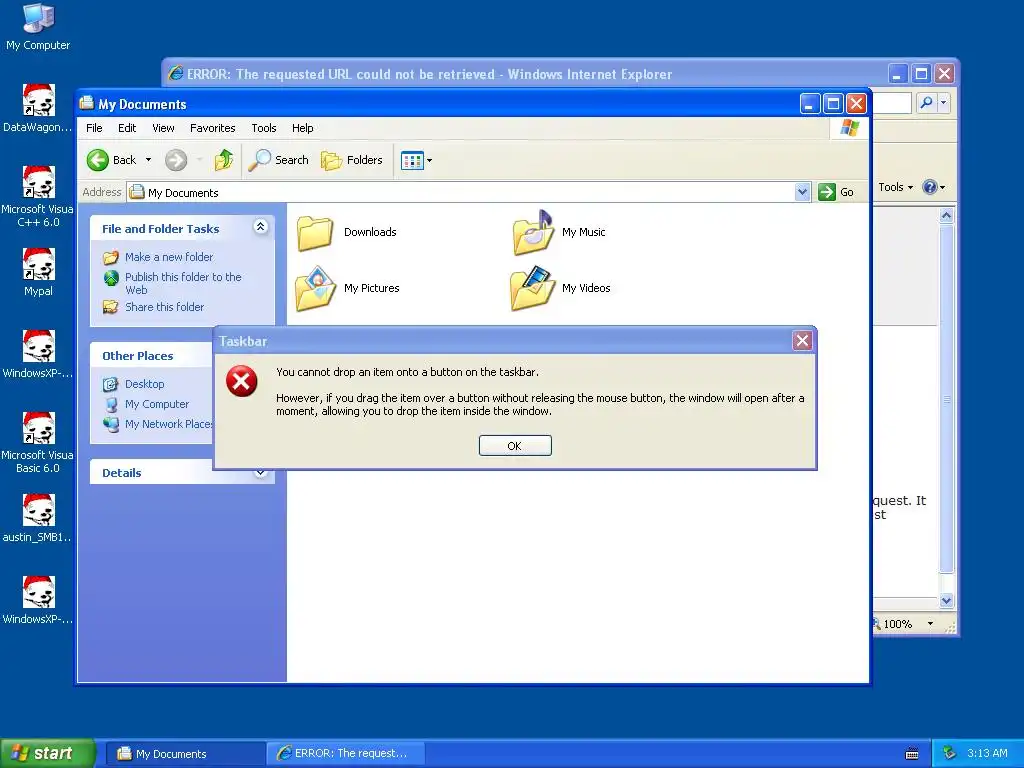Select the Microsoft Visual Basic 6.0 shortcut
This screenshot has height=768, width=1024.
[38, 442]
